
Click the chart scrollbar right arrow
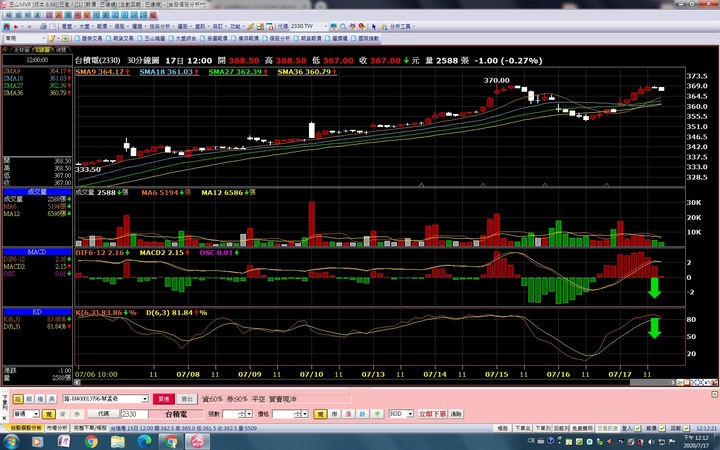tap(673, 382)
